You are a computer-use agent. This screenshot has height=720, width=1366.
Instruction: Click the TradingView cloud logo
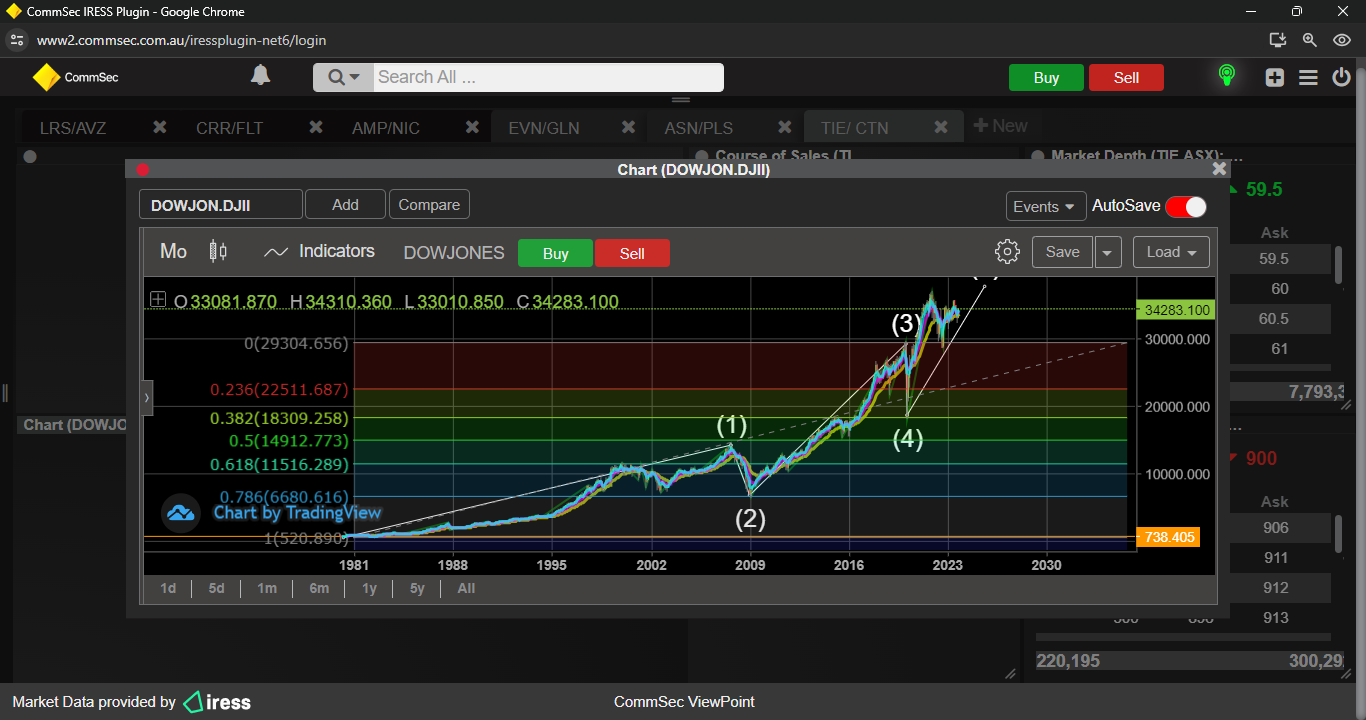tap(181, 513)
